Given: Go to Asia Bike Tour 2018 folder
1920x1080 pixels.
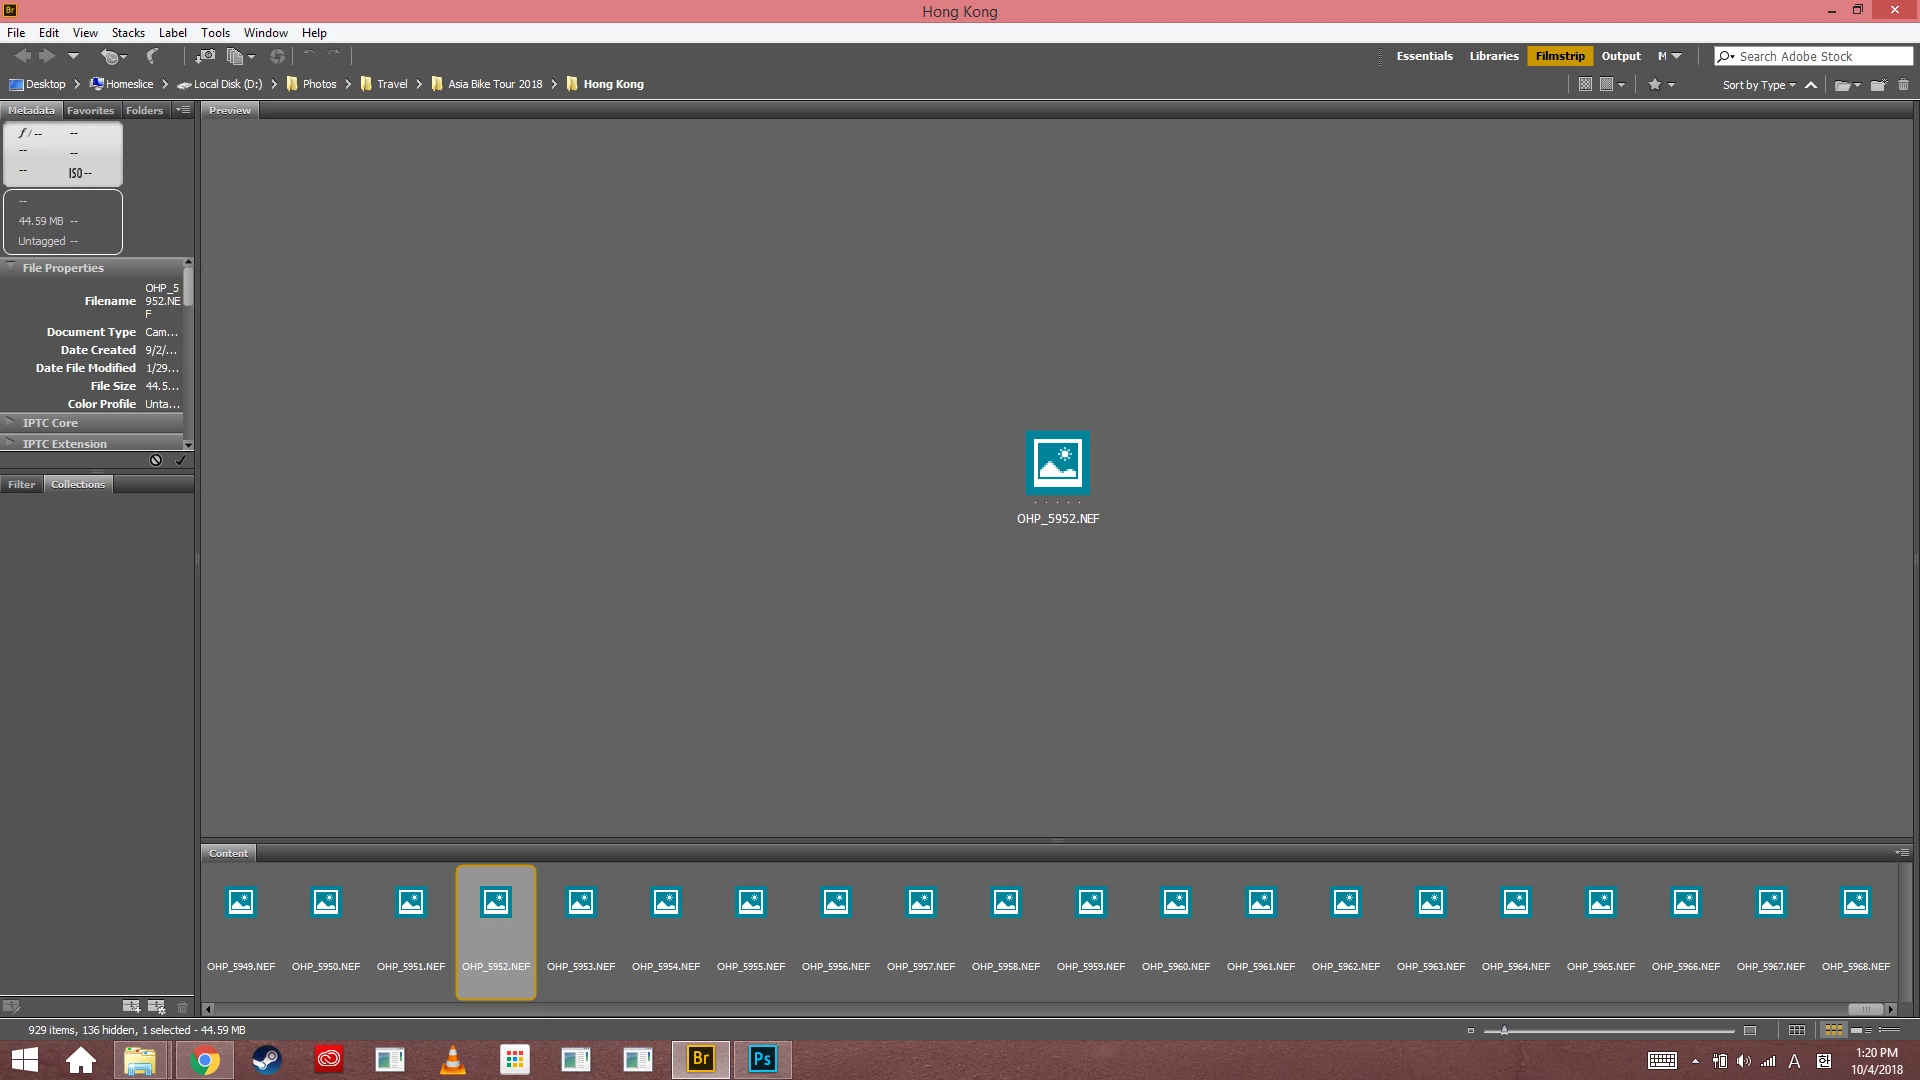Looking at the screenshot, I should (x=487, y=84).
